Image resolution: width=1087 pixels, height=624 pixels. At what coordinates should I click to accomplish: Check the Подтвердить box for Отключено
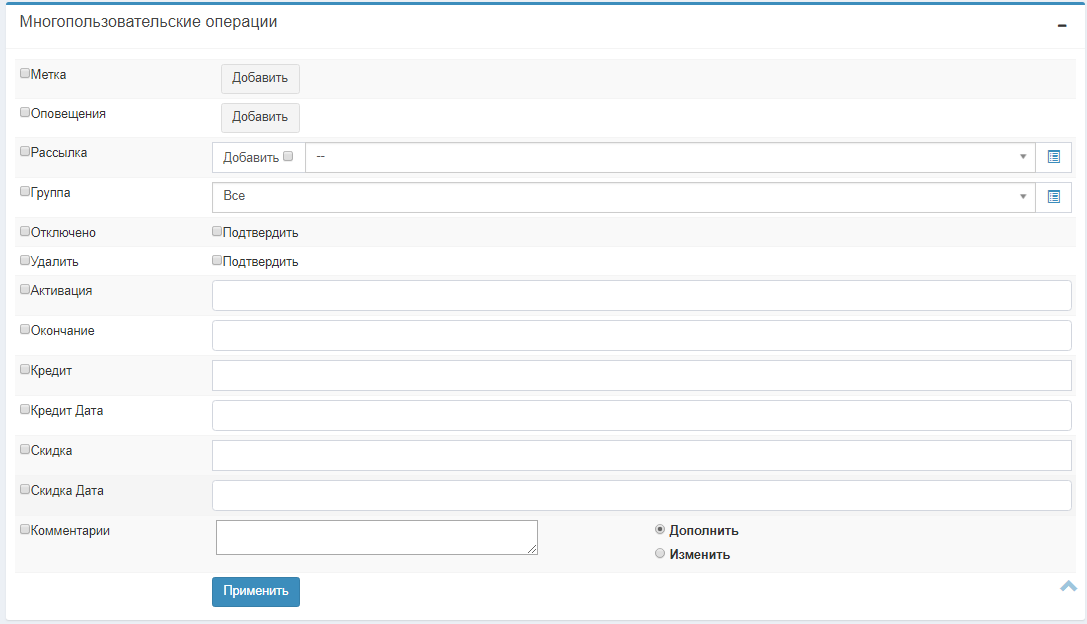(x=217, y=231)
